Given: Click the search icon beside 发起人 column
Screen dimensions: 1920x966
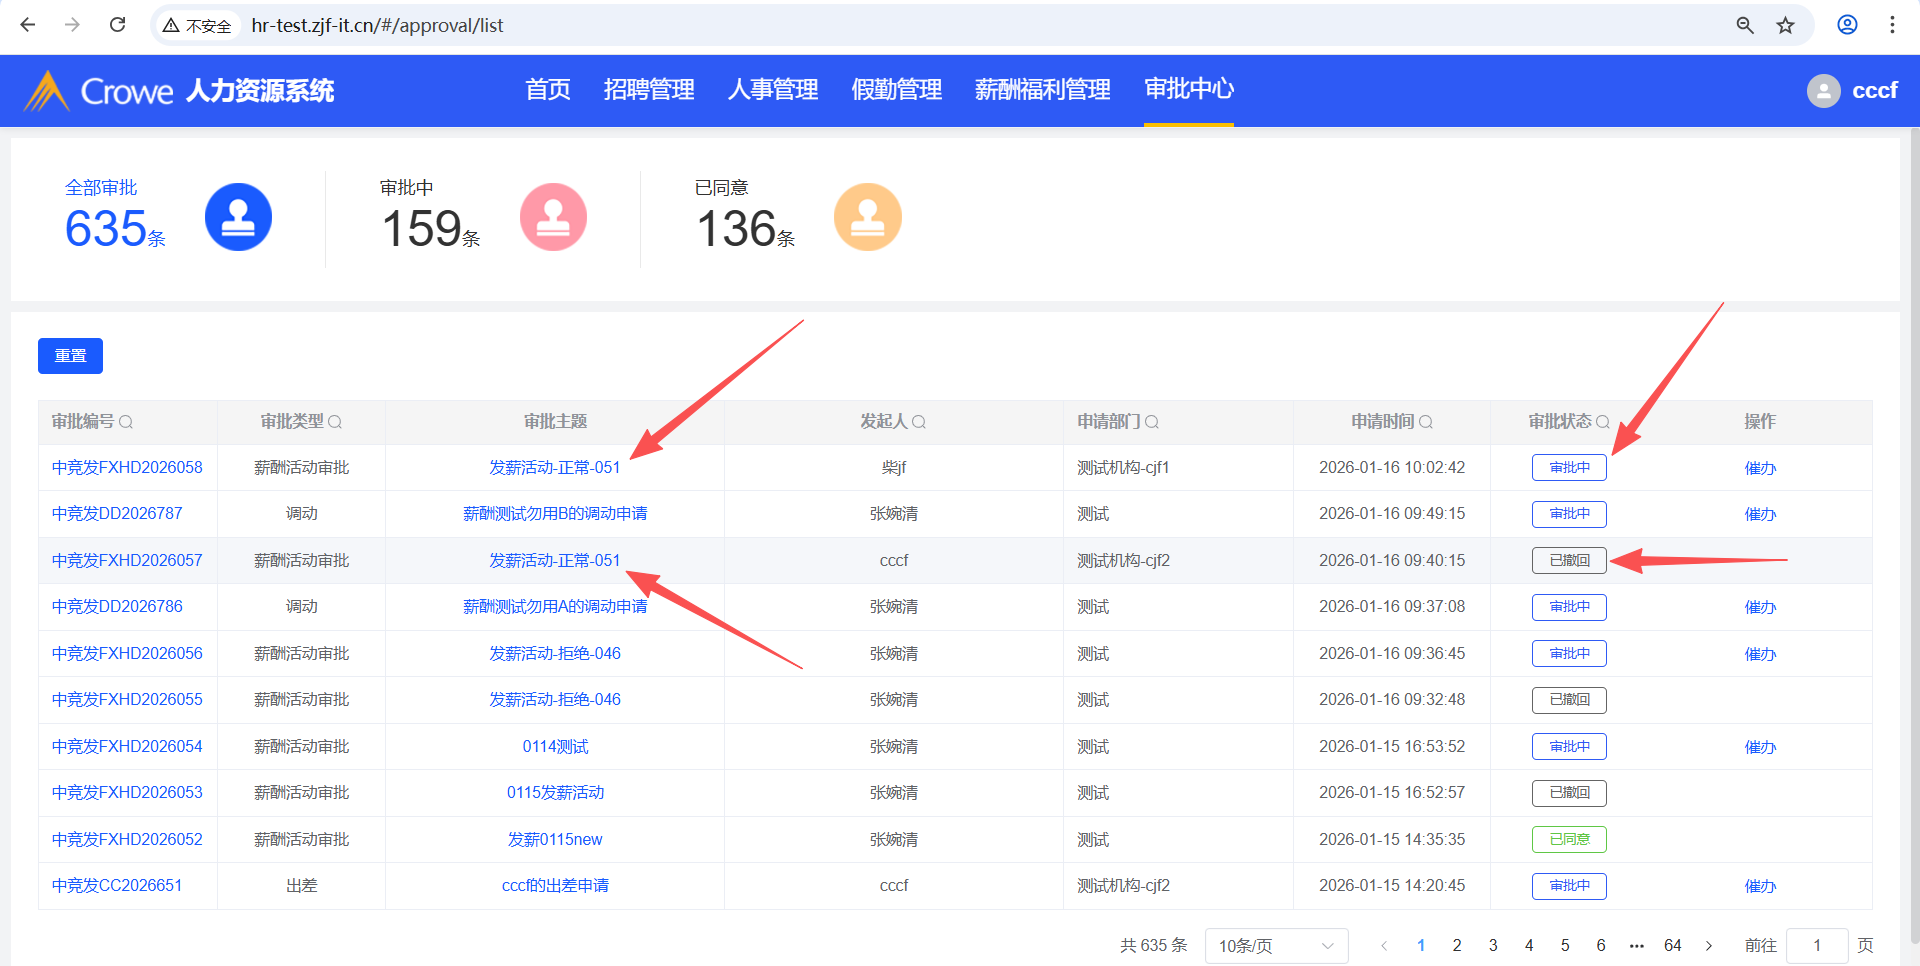Looking at the screenshot, I should click(919, 422).
